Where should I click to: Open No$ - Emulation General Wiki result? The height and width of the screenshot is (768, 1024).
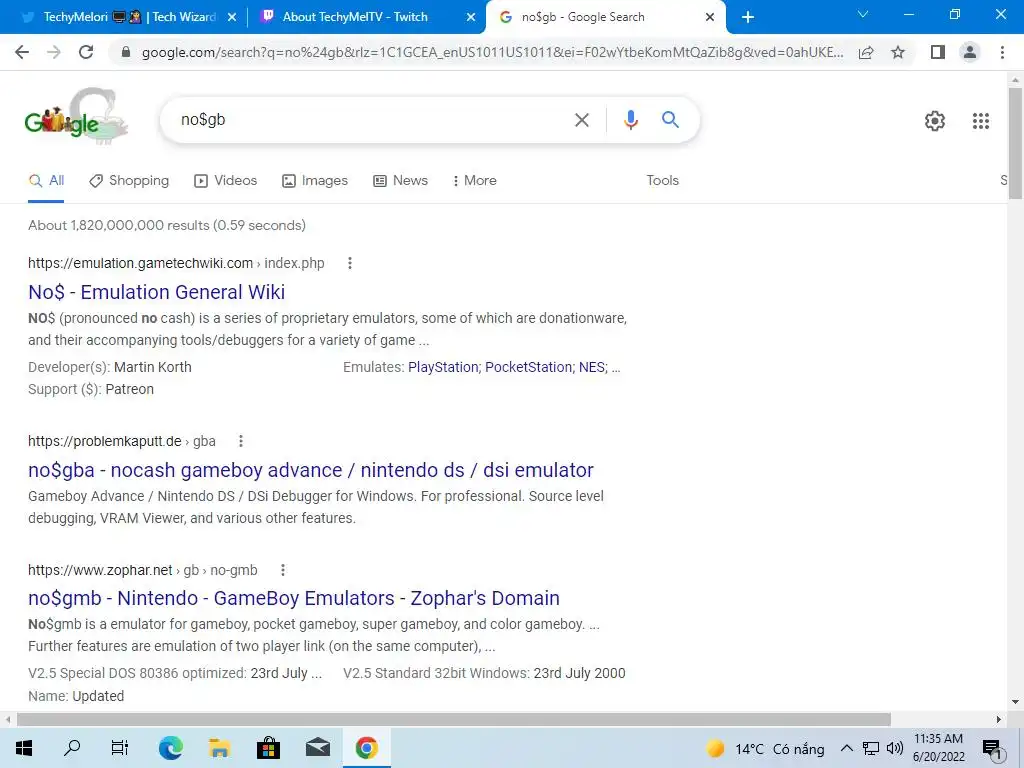[x=157, y=292]
